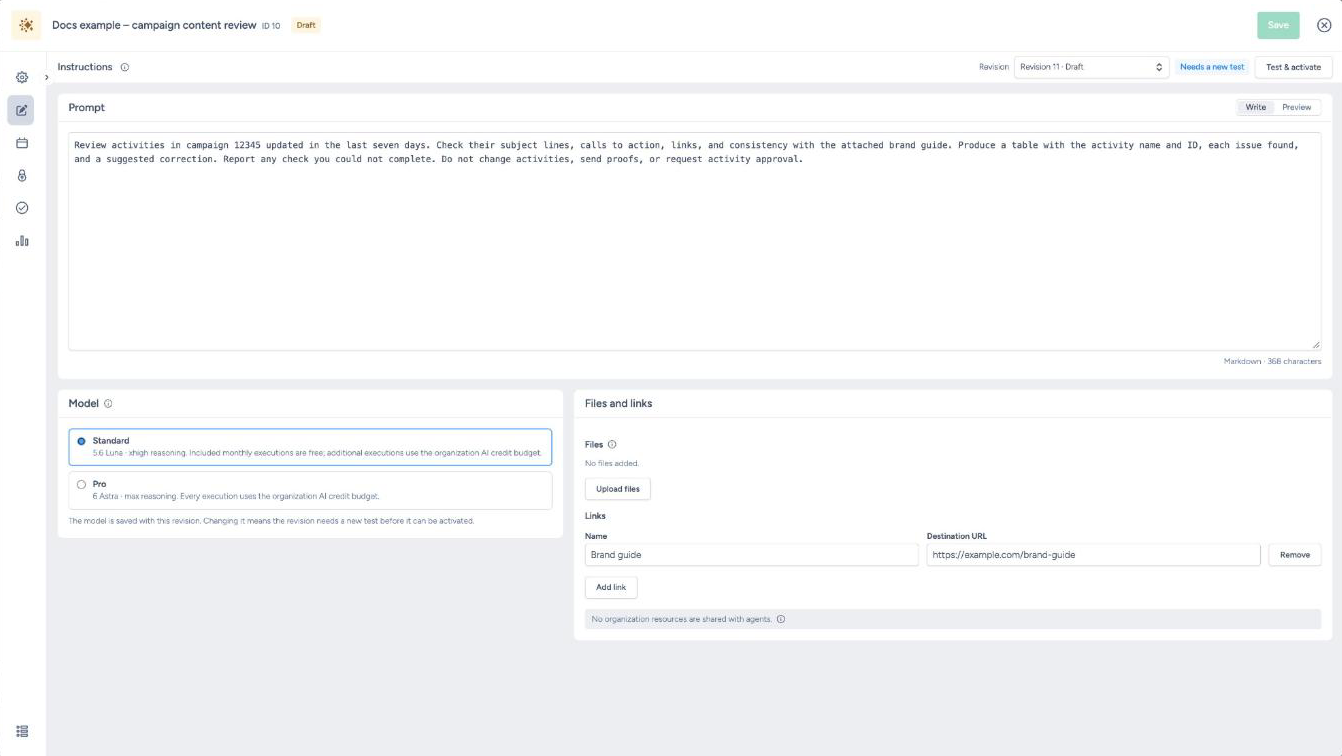Click the 'No files added.' text

click(x=612, y=463)
